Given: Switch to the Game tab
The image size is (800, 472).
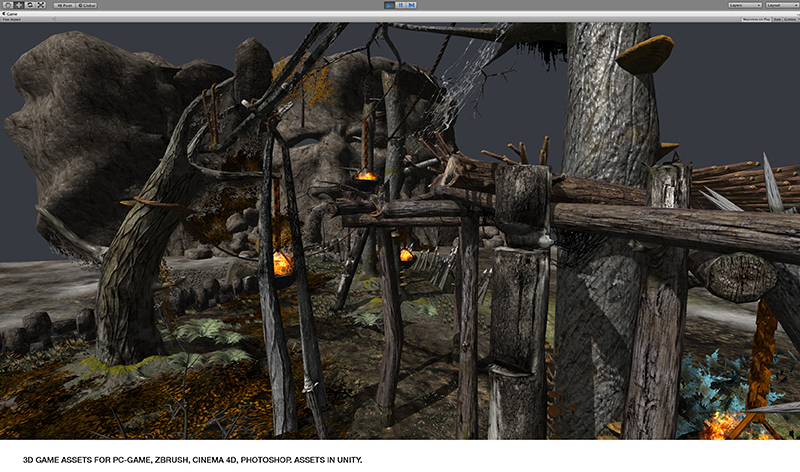Looking at the screenshot, I should click(x=11, y=13).
